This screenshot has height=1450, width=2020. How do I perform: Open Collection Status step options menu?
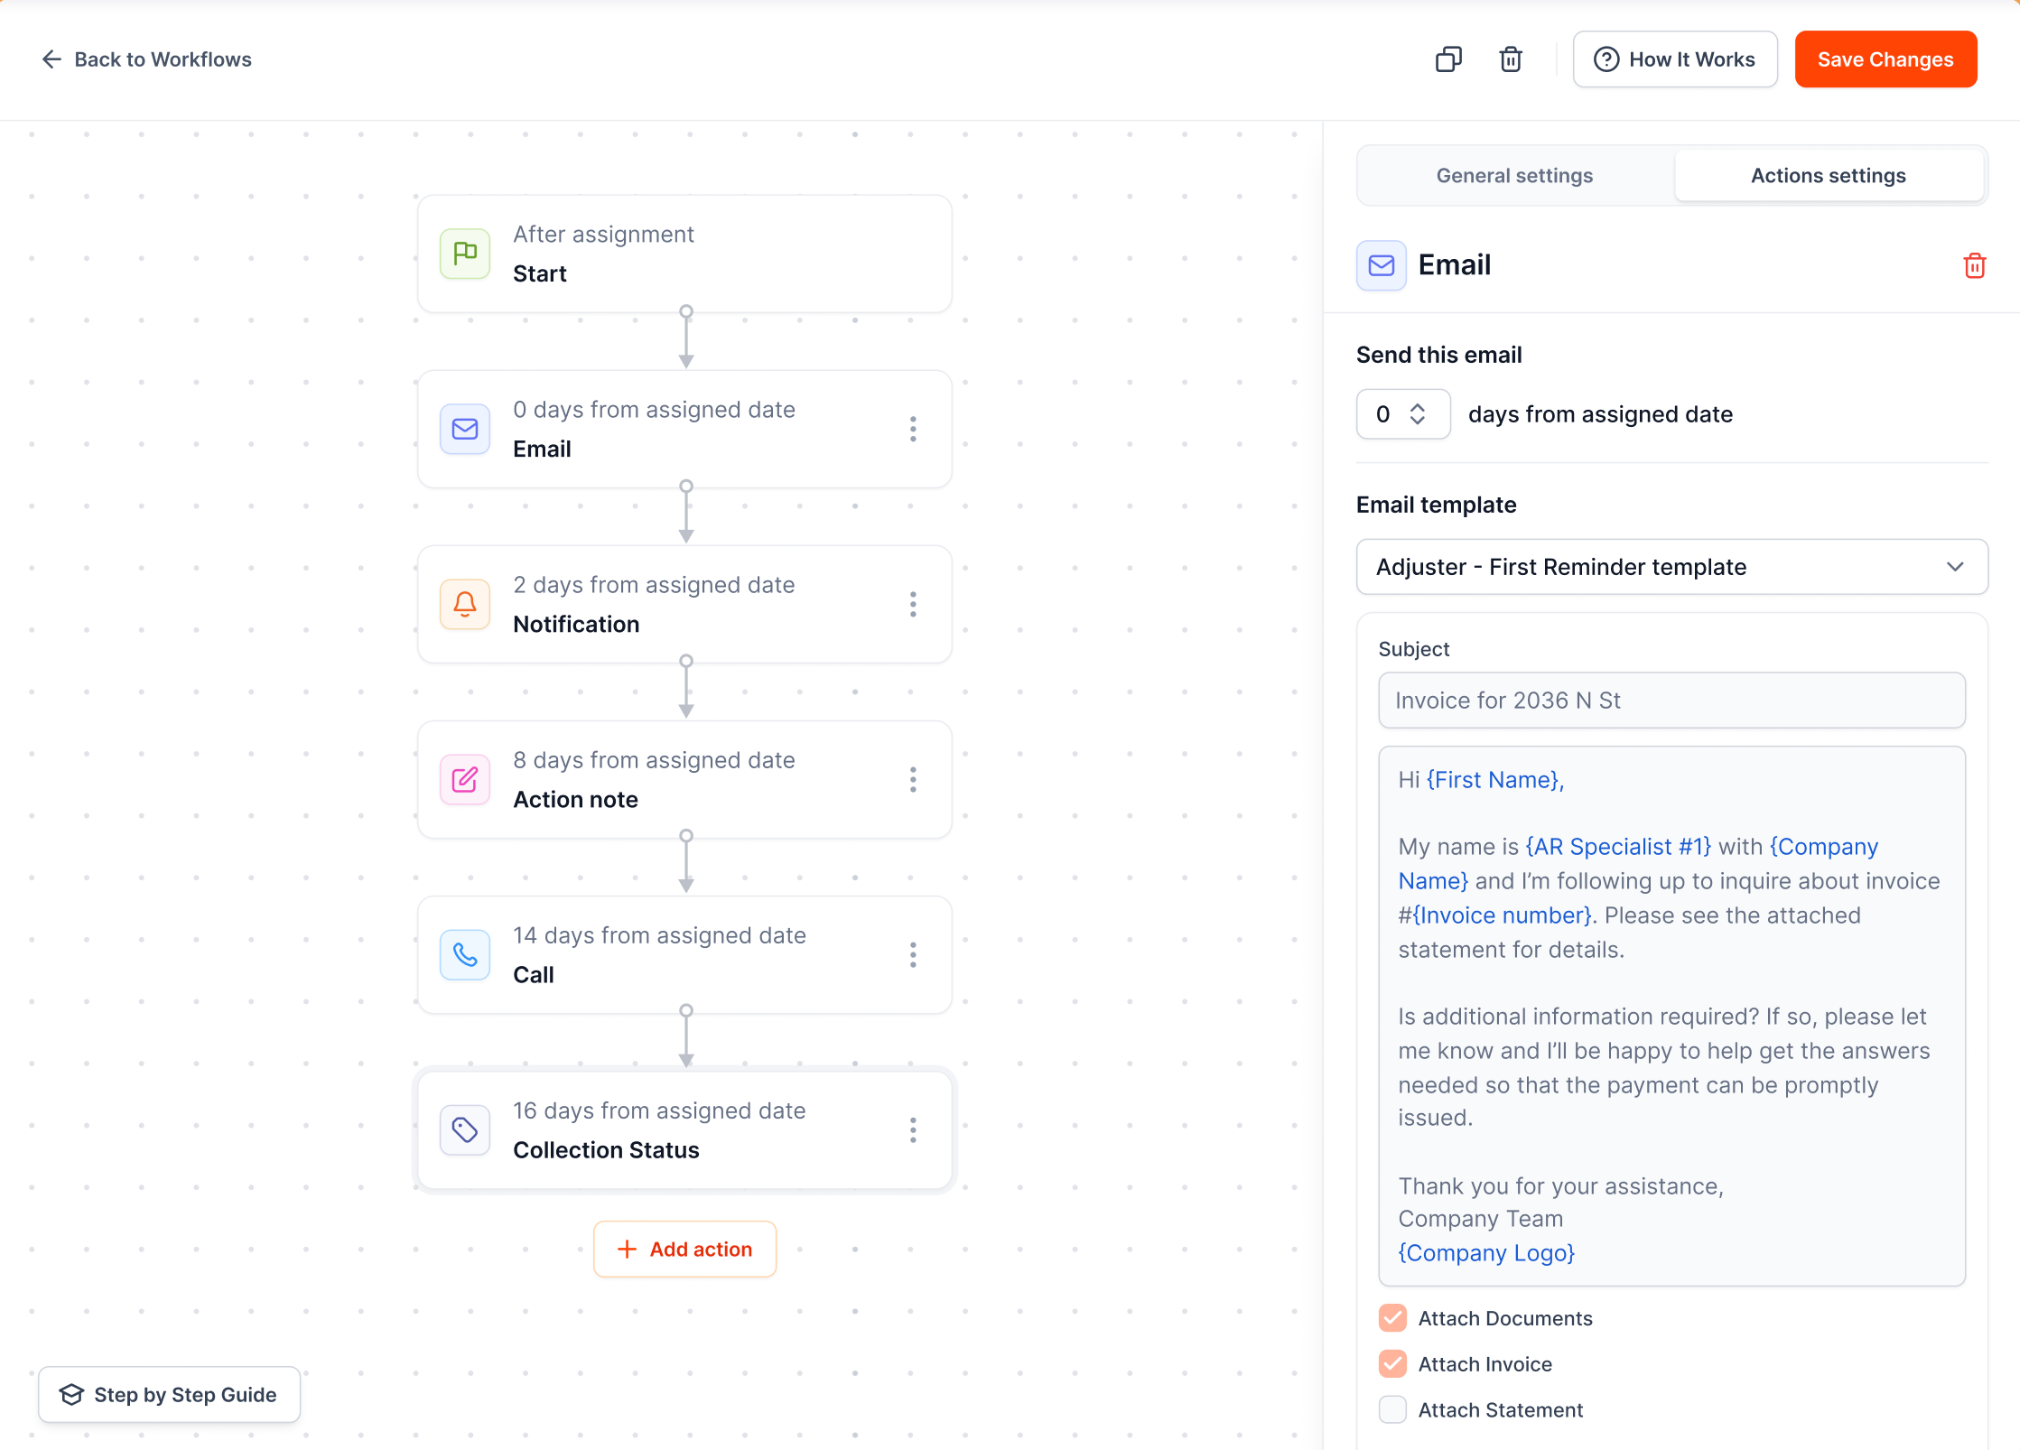click(912, 1130)
